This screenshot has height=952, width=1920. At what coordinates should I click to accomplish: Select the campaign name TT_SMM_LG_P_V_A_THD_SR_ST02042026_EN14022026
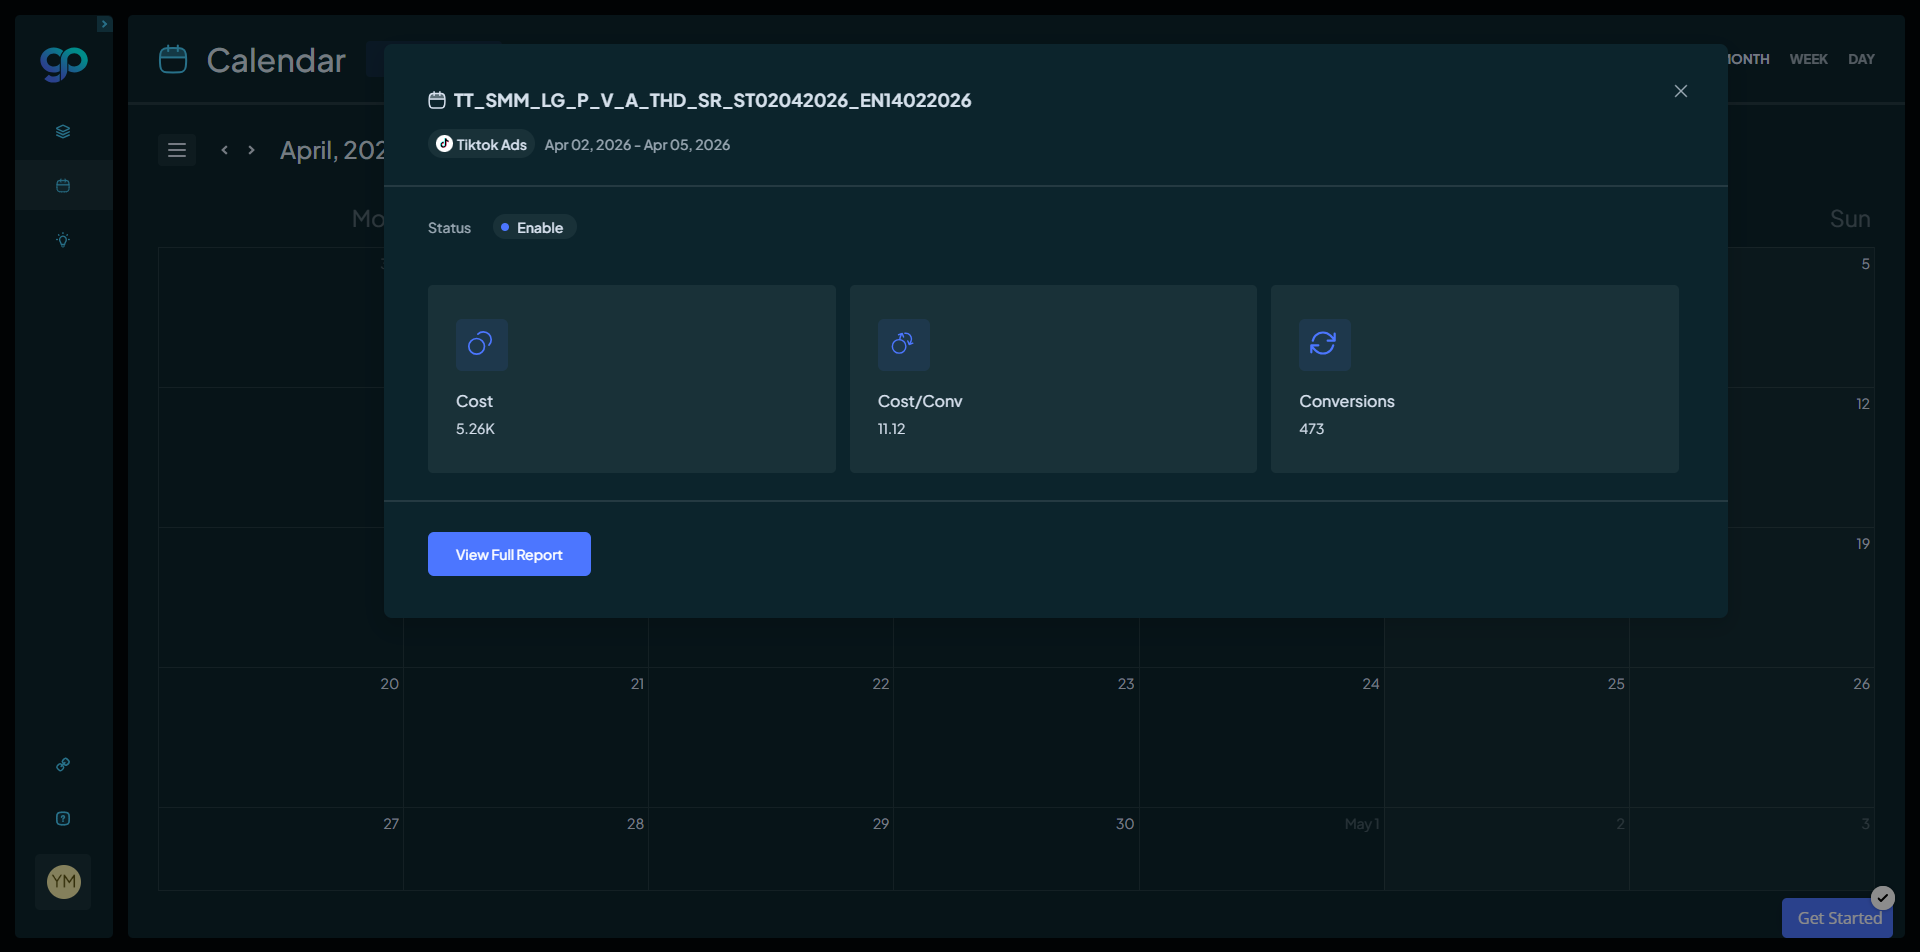712,100
